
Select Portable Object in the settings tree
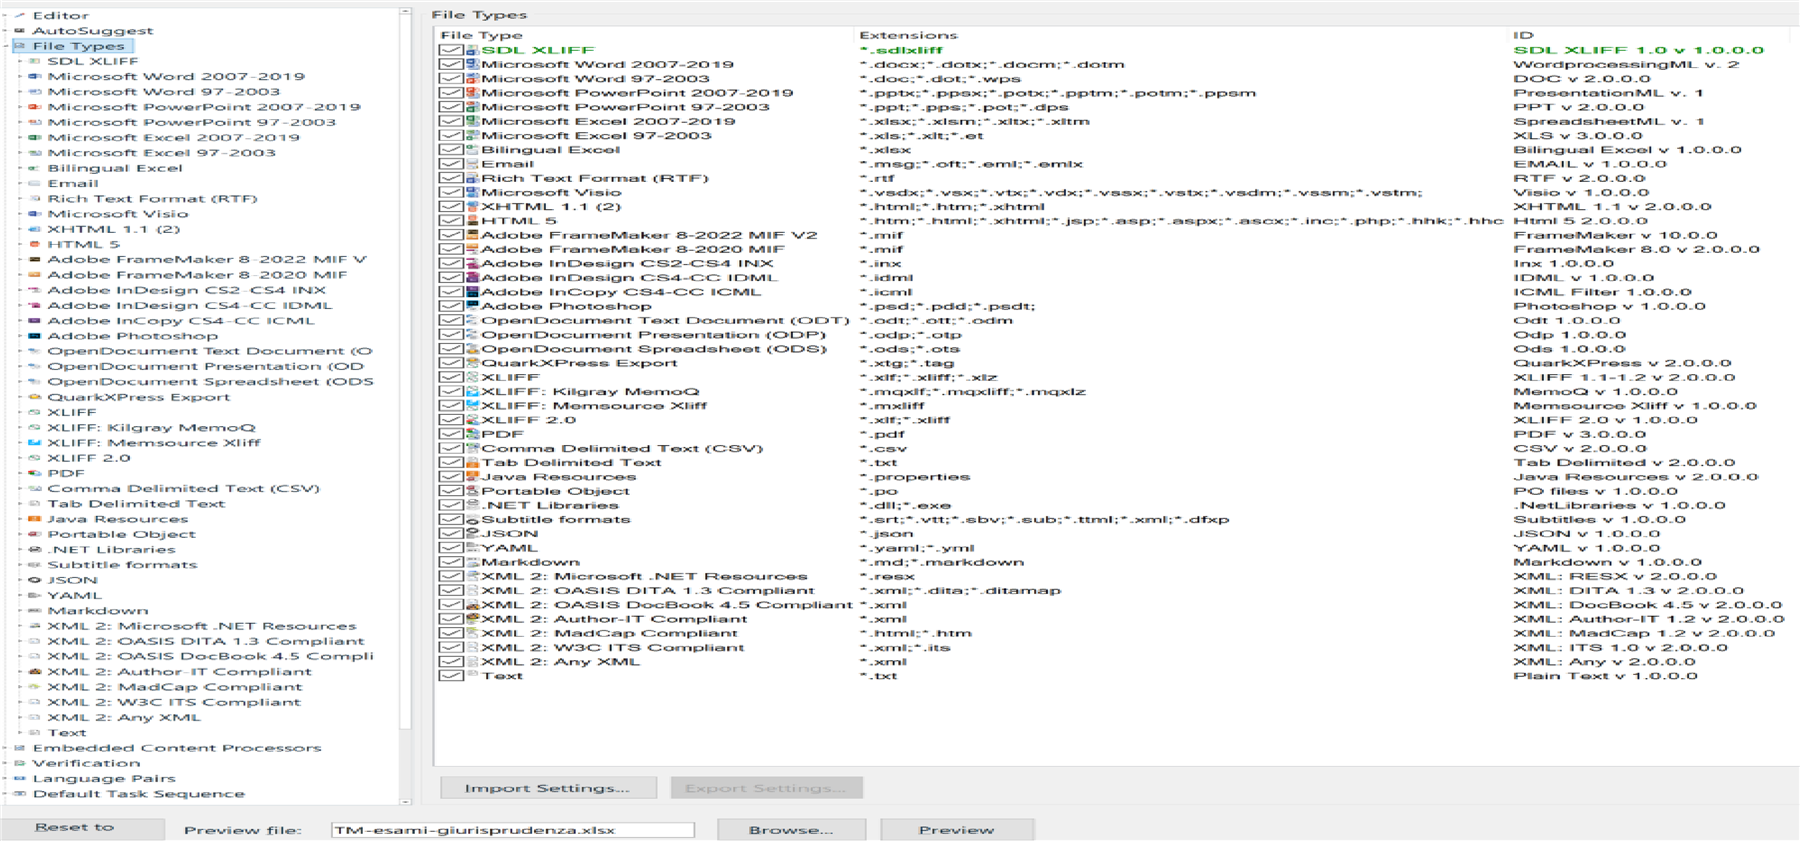(122, 535)
